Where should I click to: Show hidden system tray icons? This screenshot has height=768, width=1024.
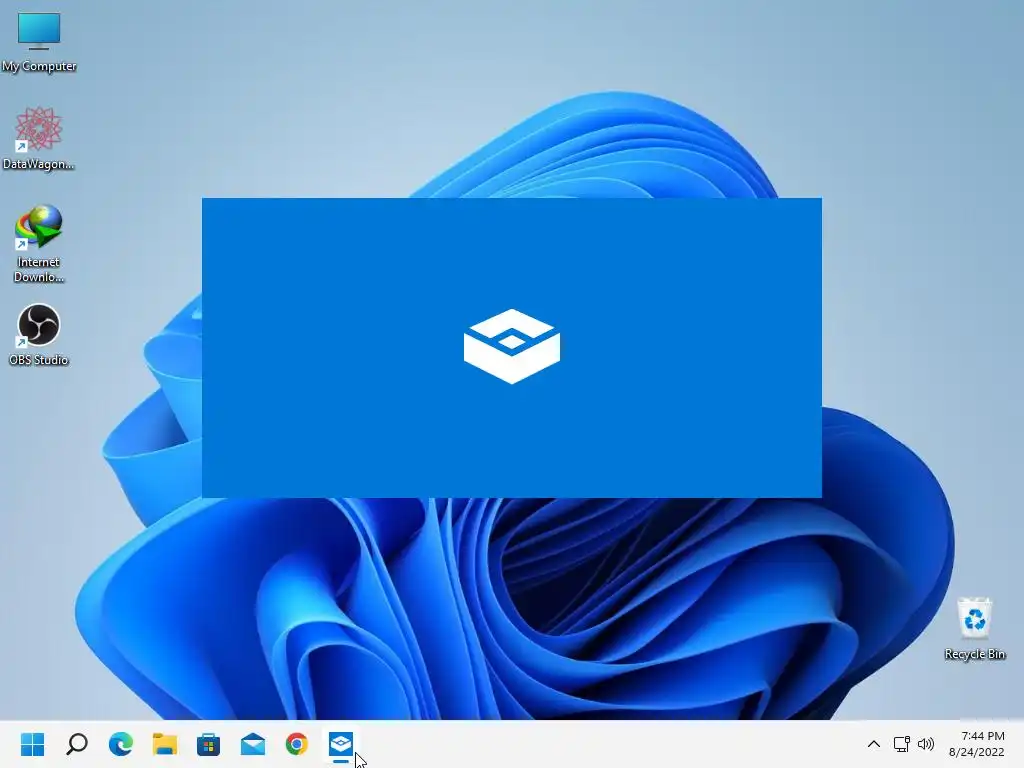[873, 744]
